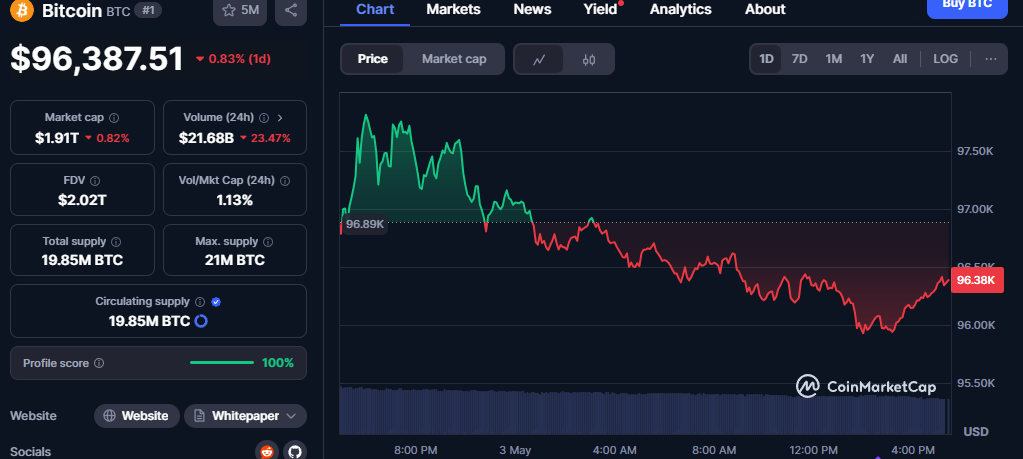Click Circulating supply info icon
The height and width of the screenshot is (459, 1023).
point(200,302)
